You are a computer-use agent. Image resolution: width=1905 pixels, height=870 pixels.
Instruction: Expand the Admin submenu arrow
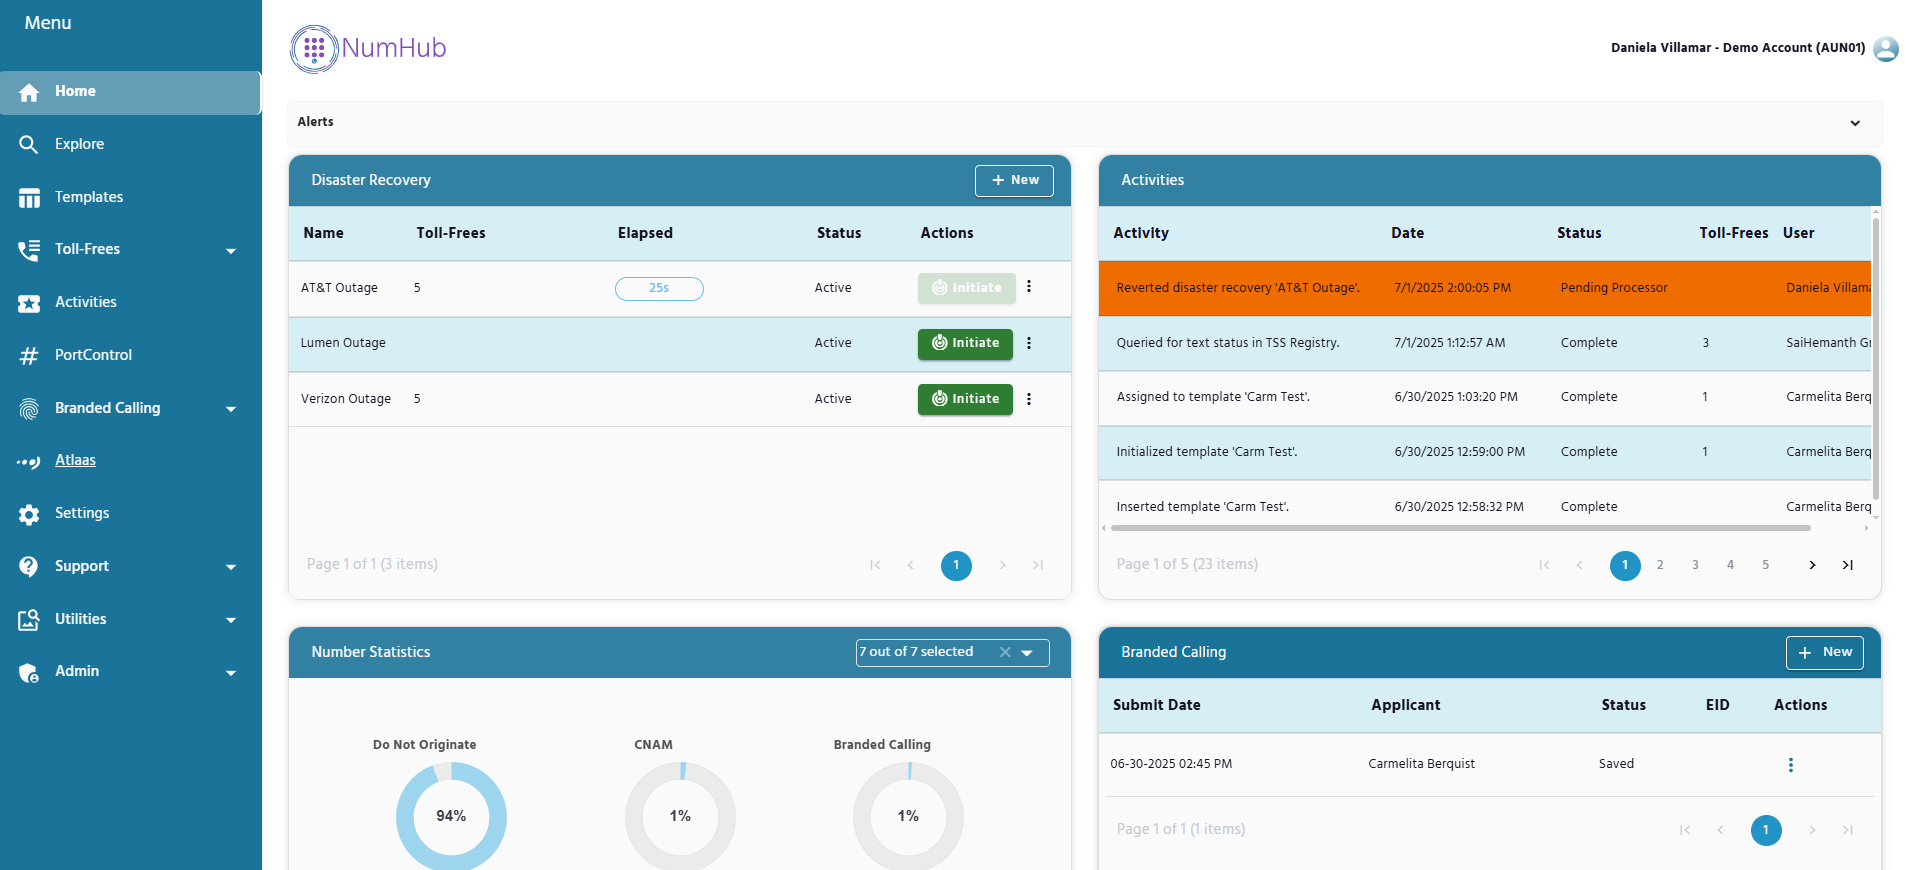coord(231,673)
